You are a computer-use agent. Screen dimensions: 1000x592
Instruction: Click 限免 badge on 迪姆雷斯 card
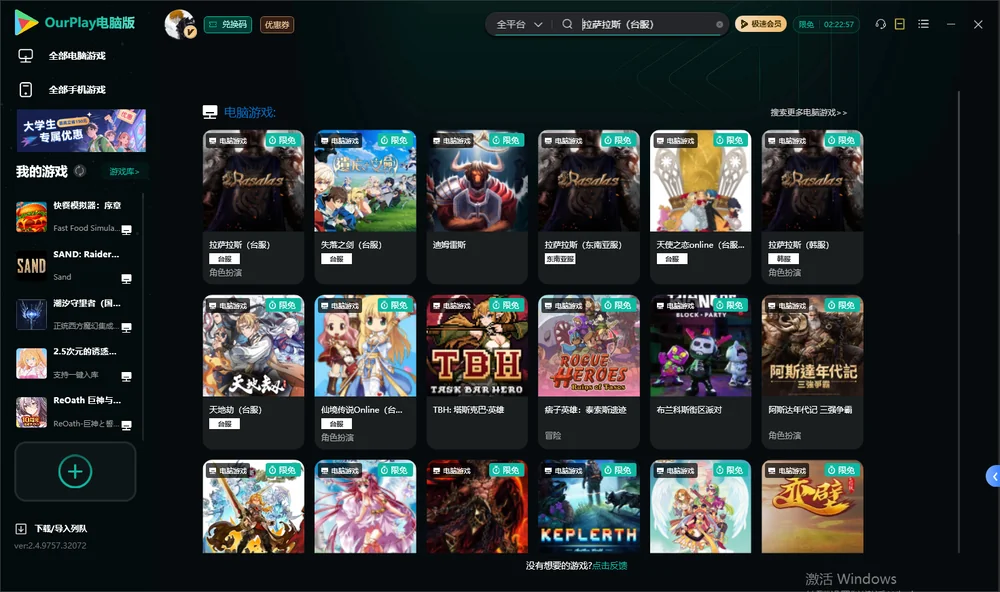point(506,140)
